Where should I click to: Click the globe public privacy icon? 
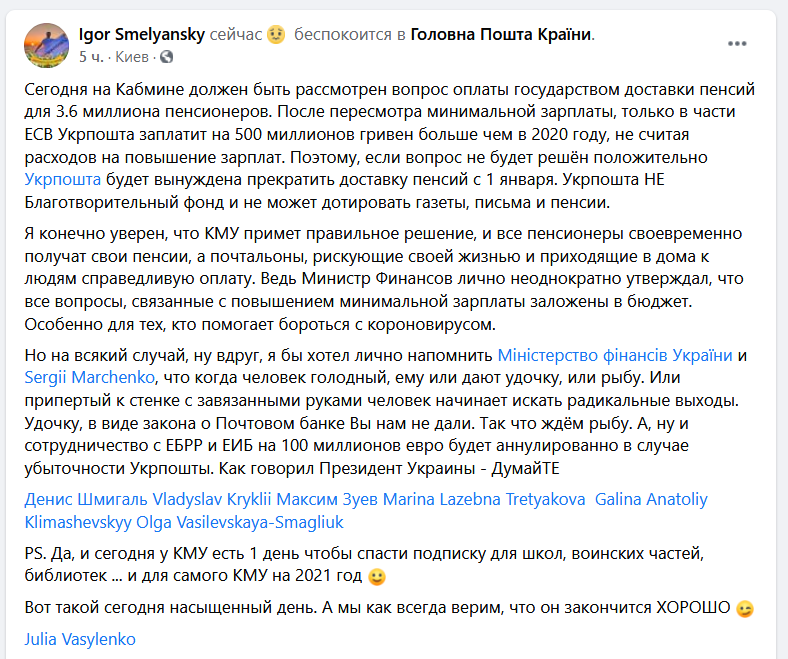166,57
